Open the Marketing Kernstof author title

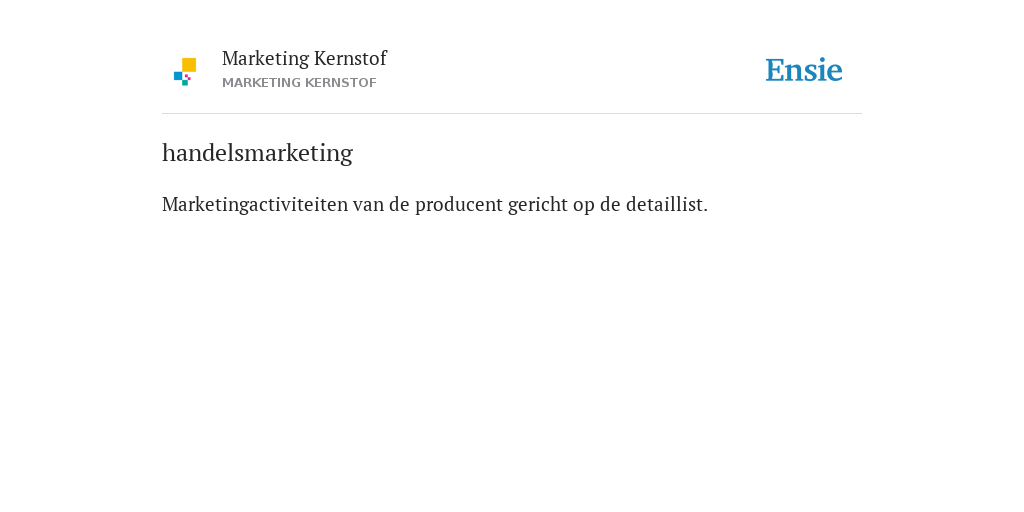pyautogui.click(x=304, y=58)
